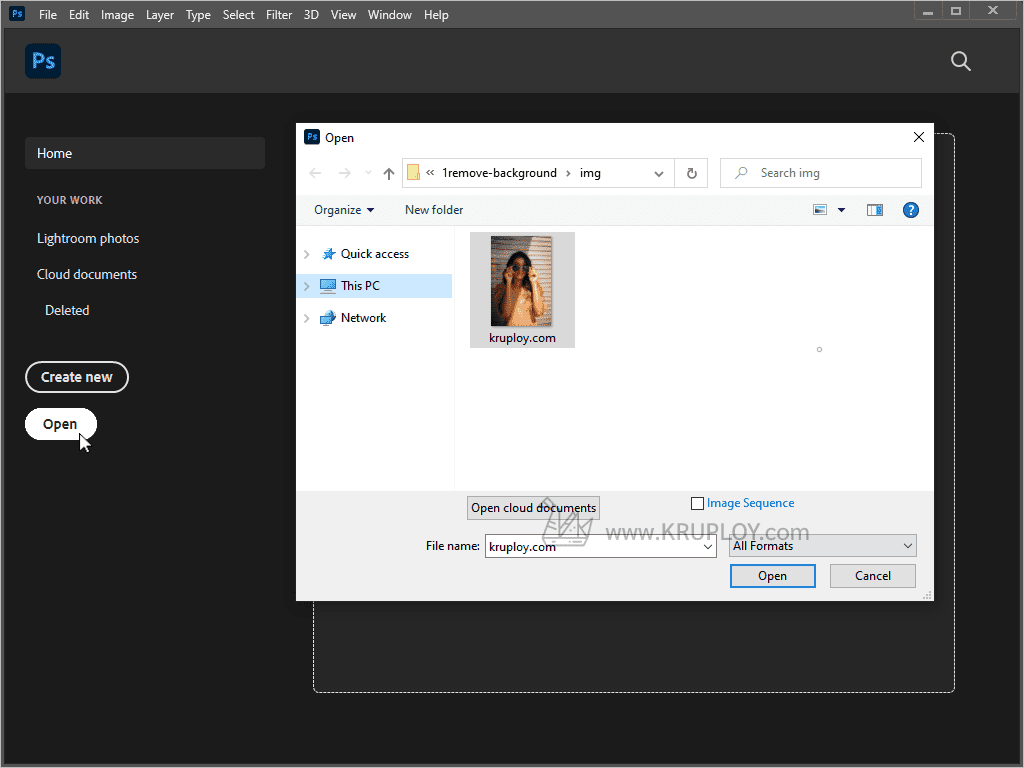This screenshot has height=768, width=1024.
Task: Go forward in the Open dialog
Action: 345,173
